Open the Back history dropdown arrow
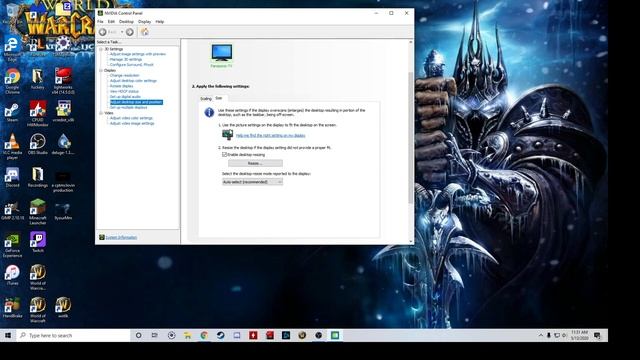Image resolution: width=640 pixels, height=360 pixels. pyautogui.click(x=122, y=32)
